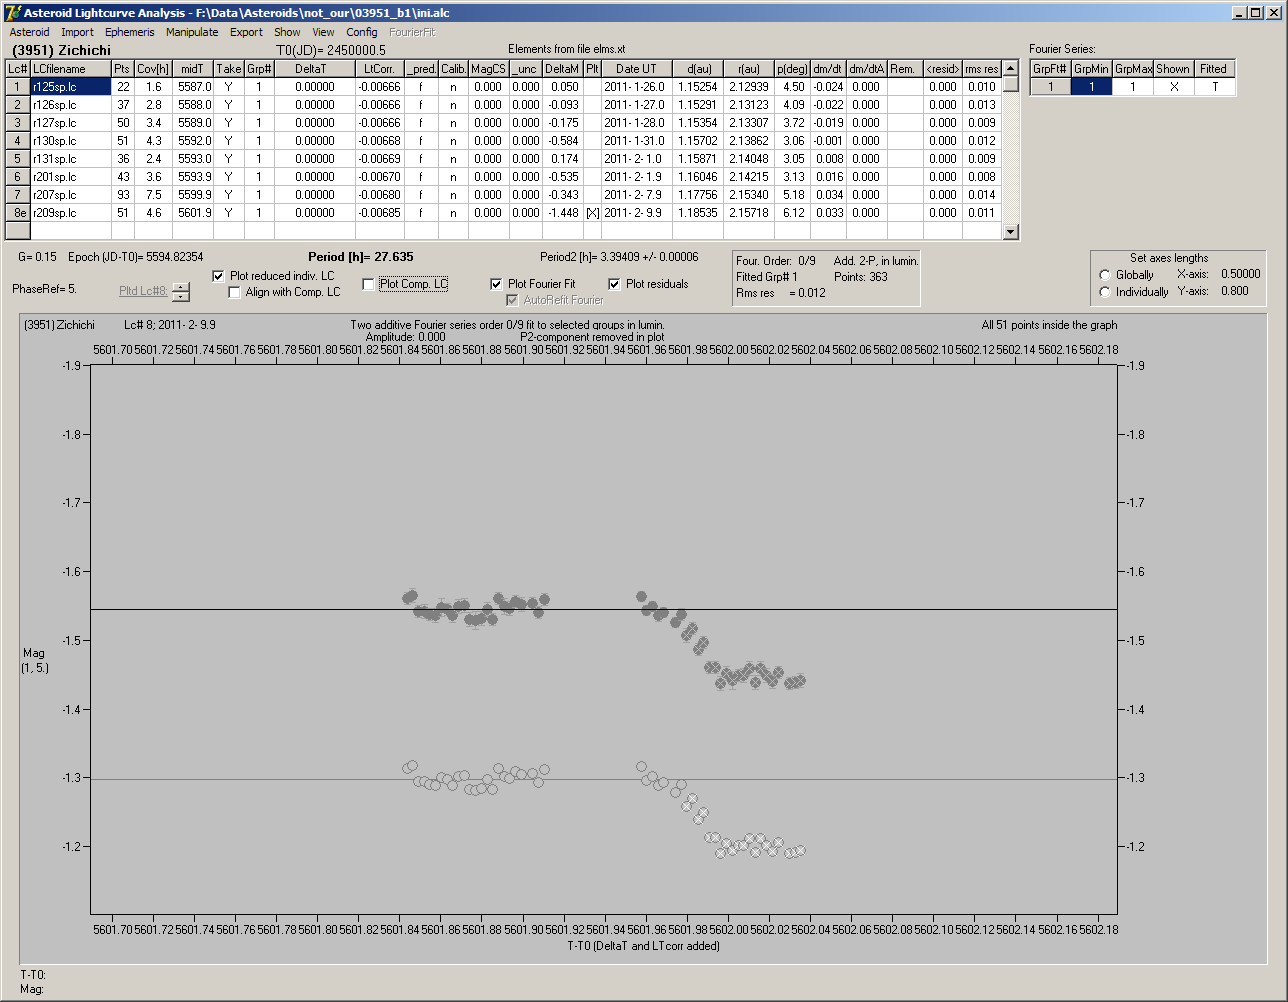Click the rms res column header
This screenshot has height=1002, width=1288.
(981, 69)
